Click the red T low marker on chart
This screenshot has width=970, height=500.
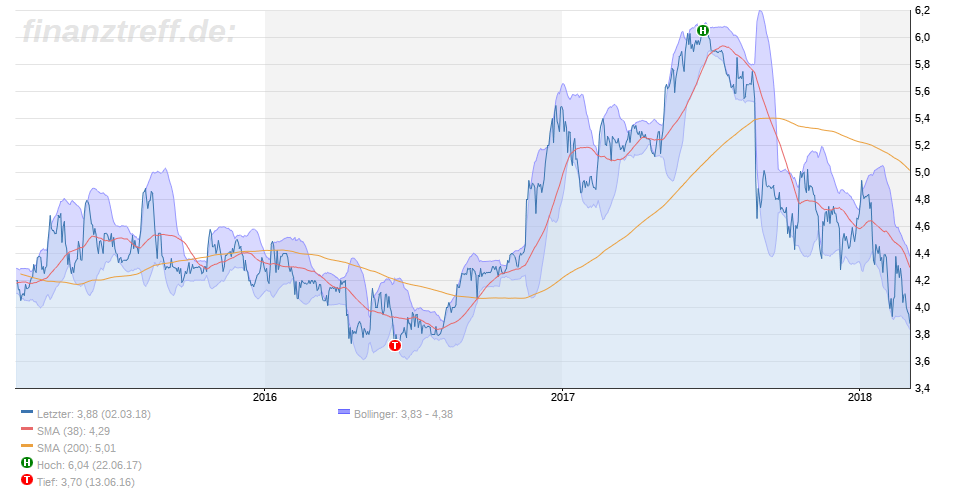click(394, 346)
